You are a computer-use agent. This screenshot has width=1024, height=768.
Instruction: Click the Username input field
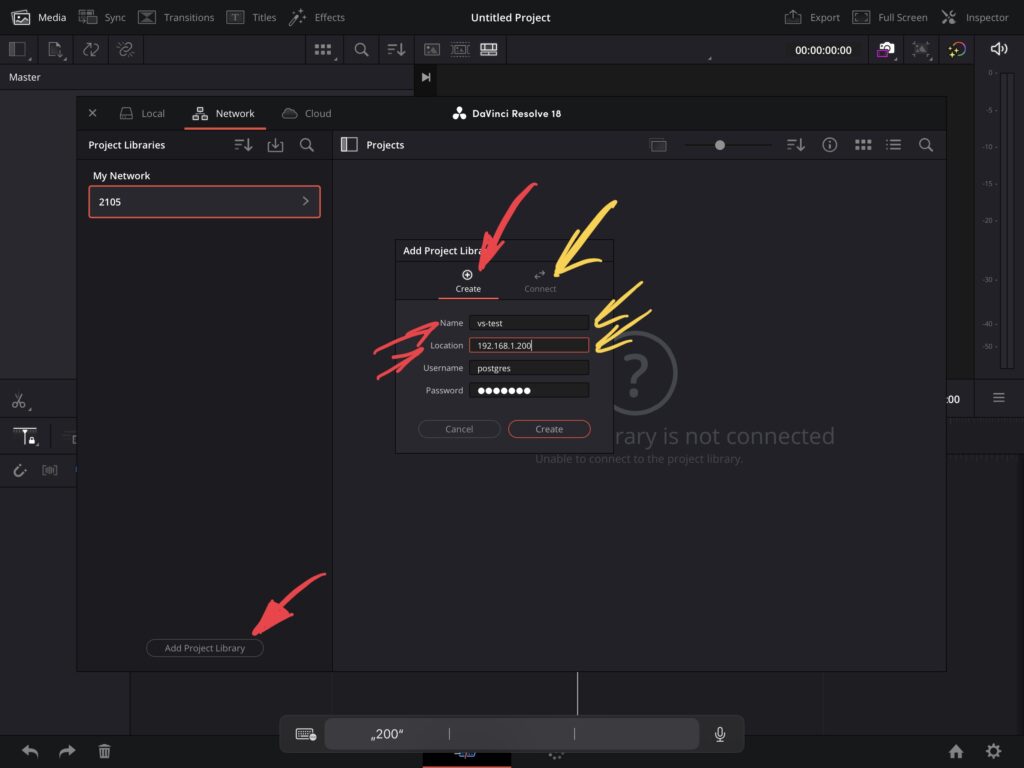(529, 368)
